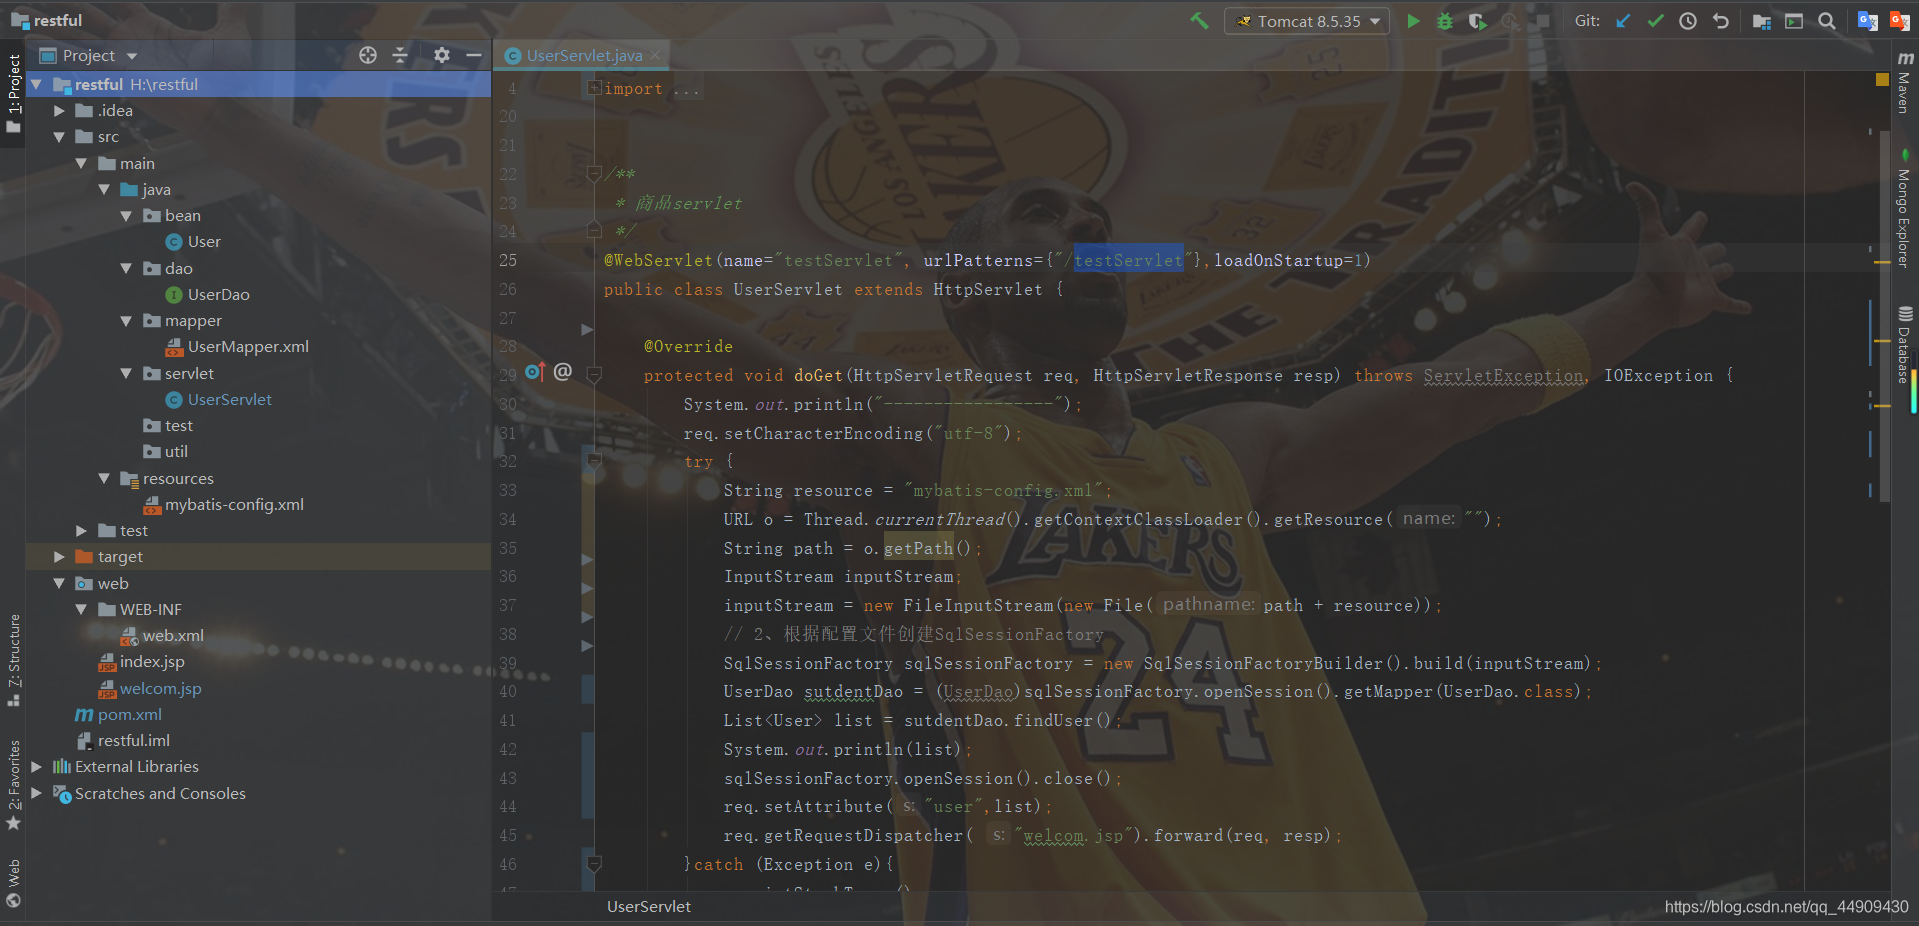Image resolution: width=1919 pixels, height=926 pixels.
Task: Select mybatis-config.xml file
Action: tap(234, 505)
